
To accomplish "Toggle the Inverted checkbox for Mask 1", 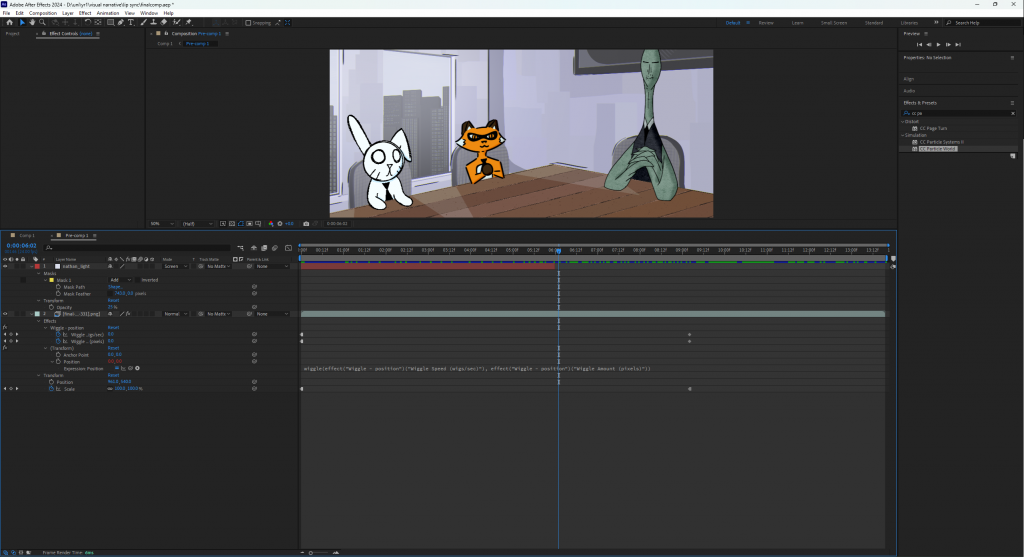I will point(138,280).
